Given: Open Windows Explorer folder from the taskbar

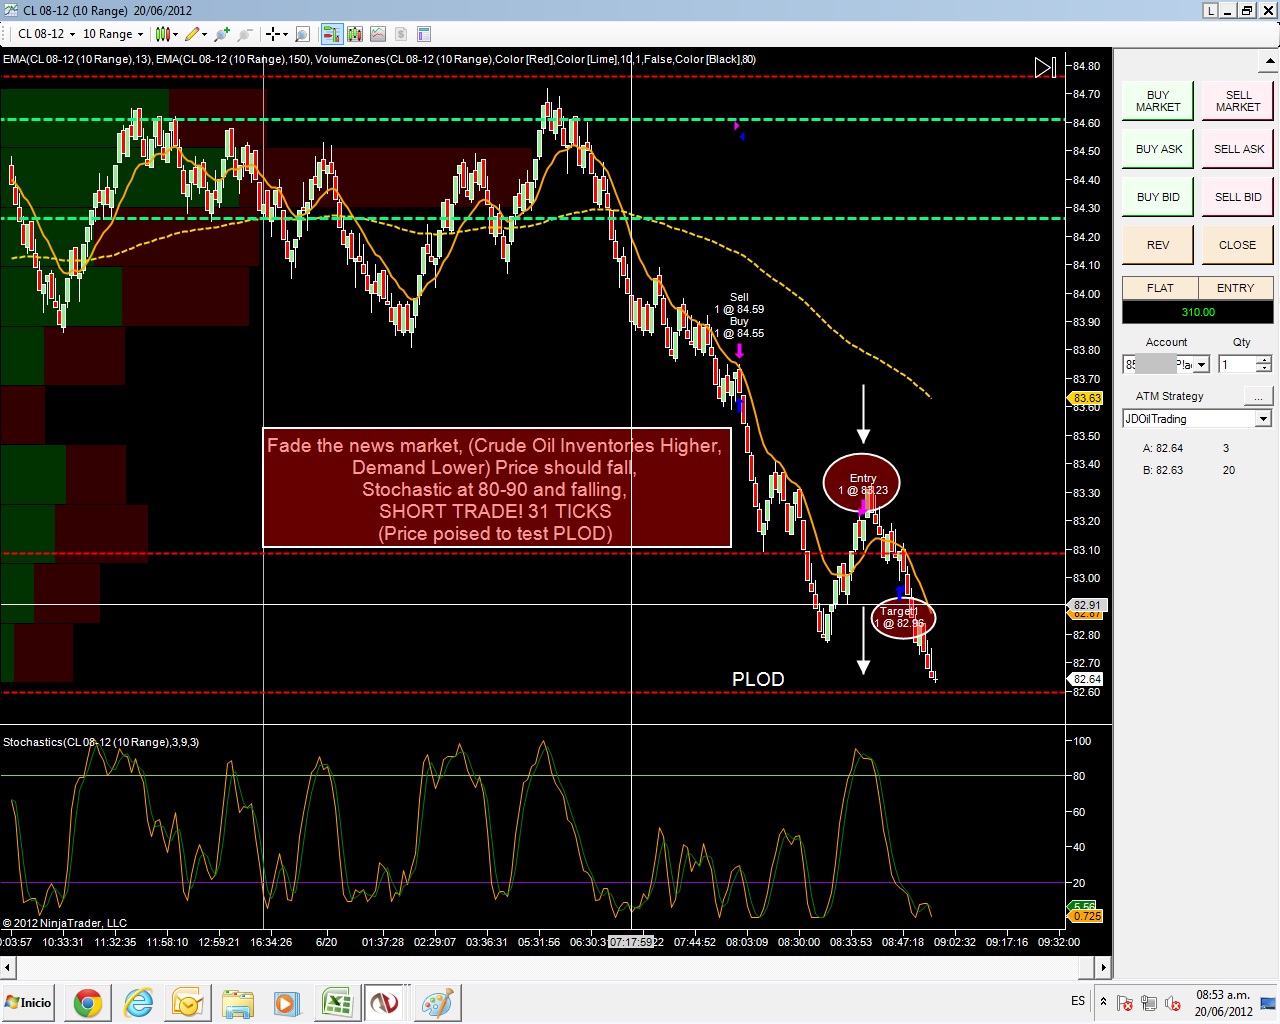Looking at the screenshot, I should coord(237,1003).
